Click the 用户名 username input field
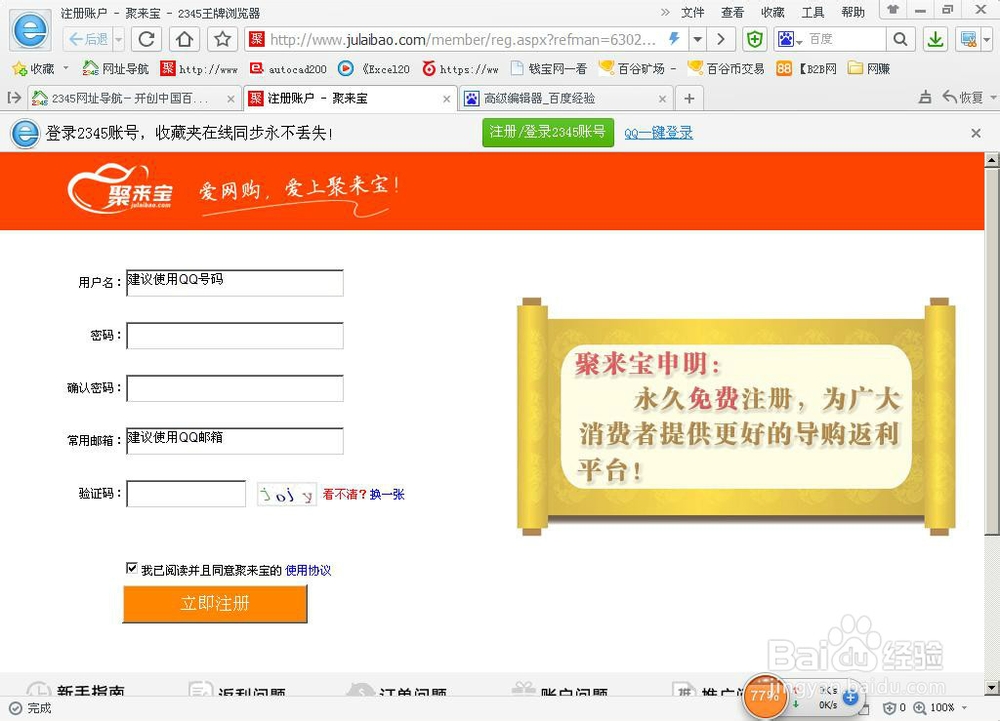This screenshot has height=721, width=1000. point(234,283)
